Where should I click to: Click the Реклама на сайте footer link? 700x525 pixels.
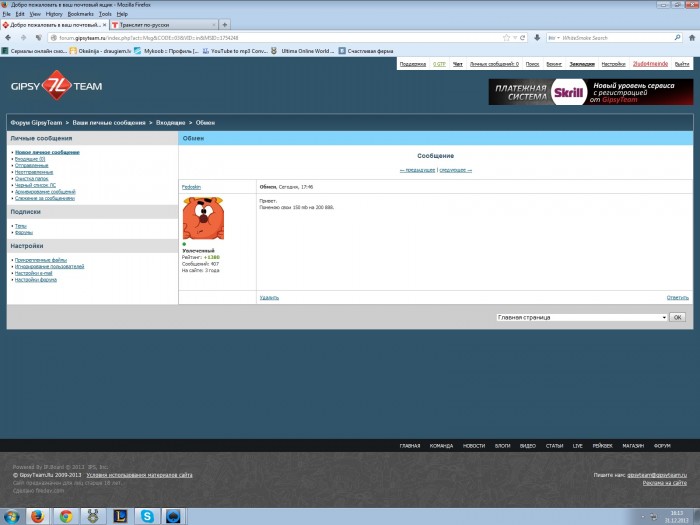point(665,483)
